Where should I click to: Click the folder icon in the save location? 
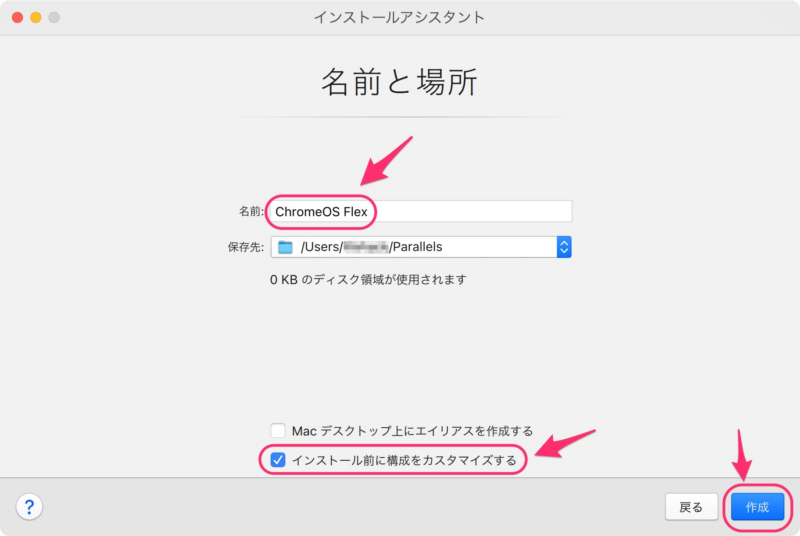tap(285, 247)
